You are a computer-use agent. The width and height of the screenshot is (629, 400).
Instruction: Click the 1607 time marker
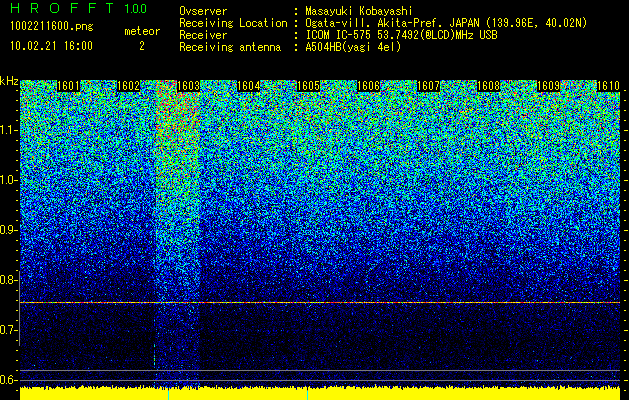pos(428,86)
